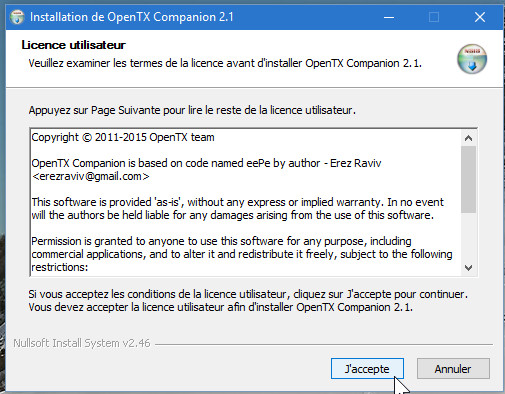Click the Installation de OpenTX Companion title text
The image size is (505, 394).
click(132, 17)
